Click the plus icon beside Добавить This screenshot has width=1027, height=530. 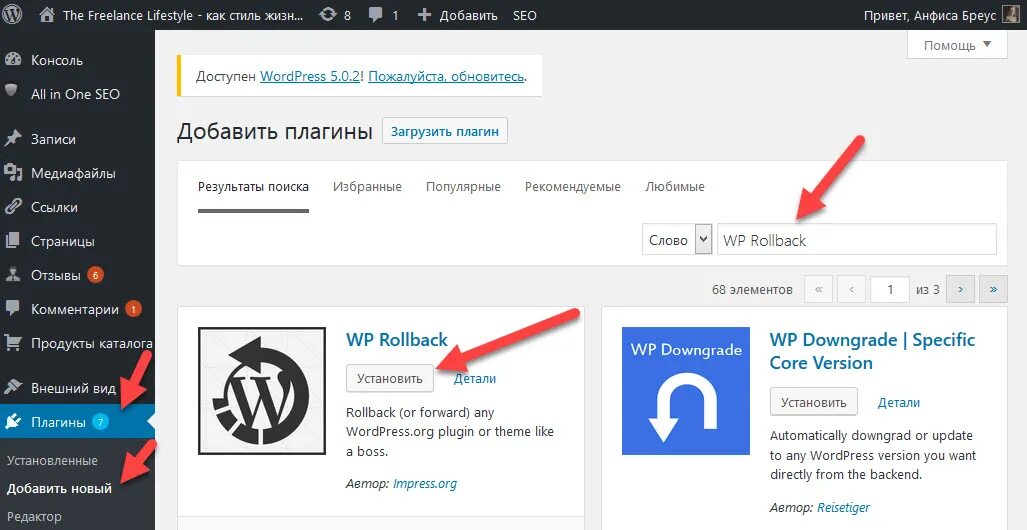pyautogui.click(x=424, y=15)
